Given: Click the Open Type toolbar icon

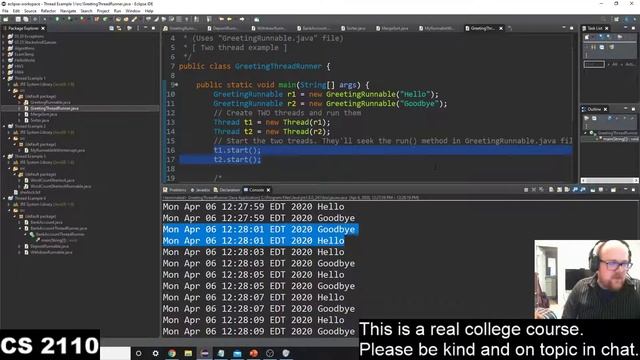Looking at the screenshot, I should coord(118,19).
